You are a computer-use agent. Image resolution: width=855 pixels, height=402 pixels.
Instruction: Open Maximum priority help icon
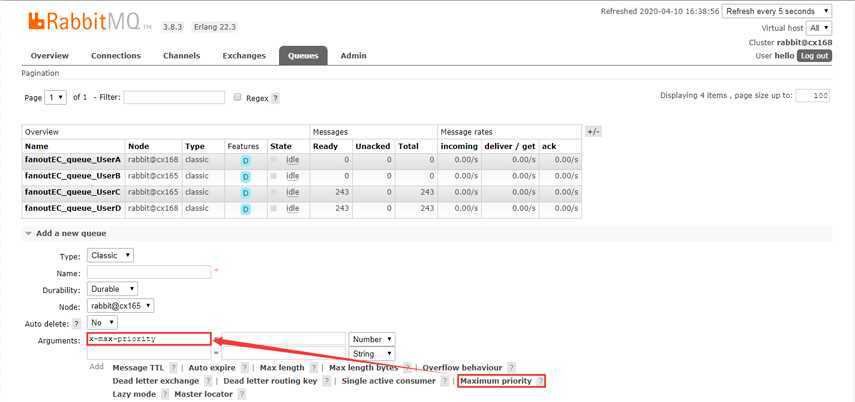(x=539, y=381)
